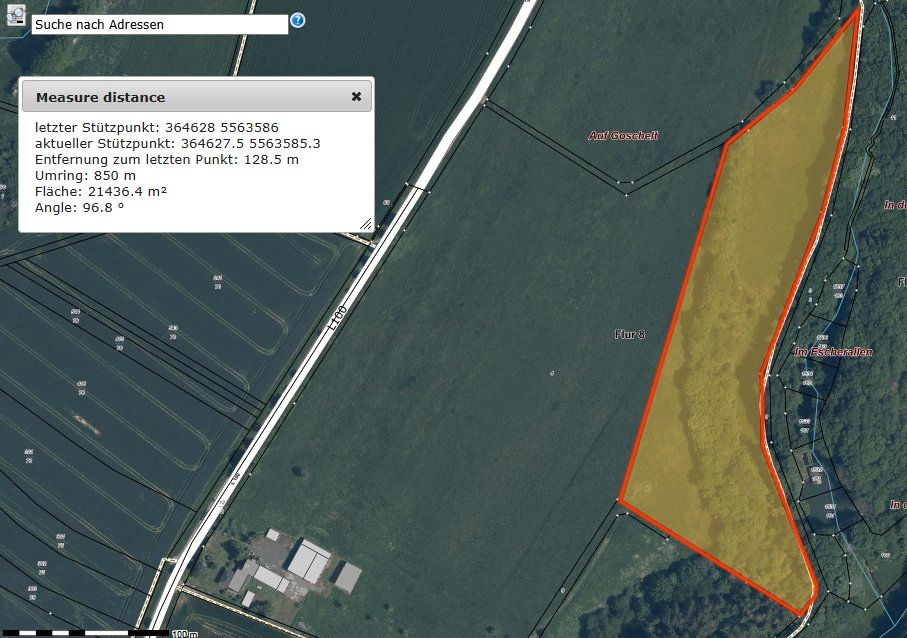This screenshot has width=907, height=638.
Task: Click the polygon's bottom-right corner vertex
Action: (801, 614)
